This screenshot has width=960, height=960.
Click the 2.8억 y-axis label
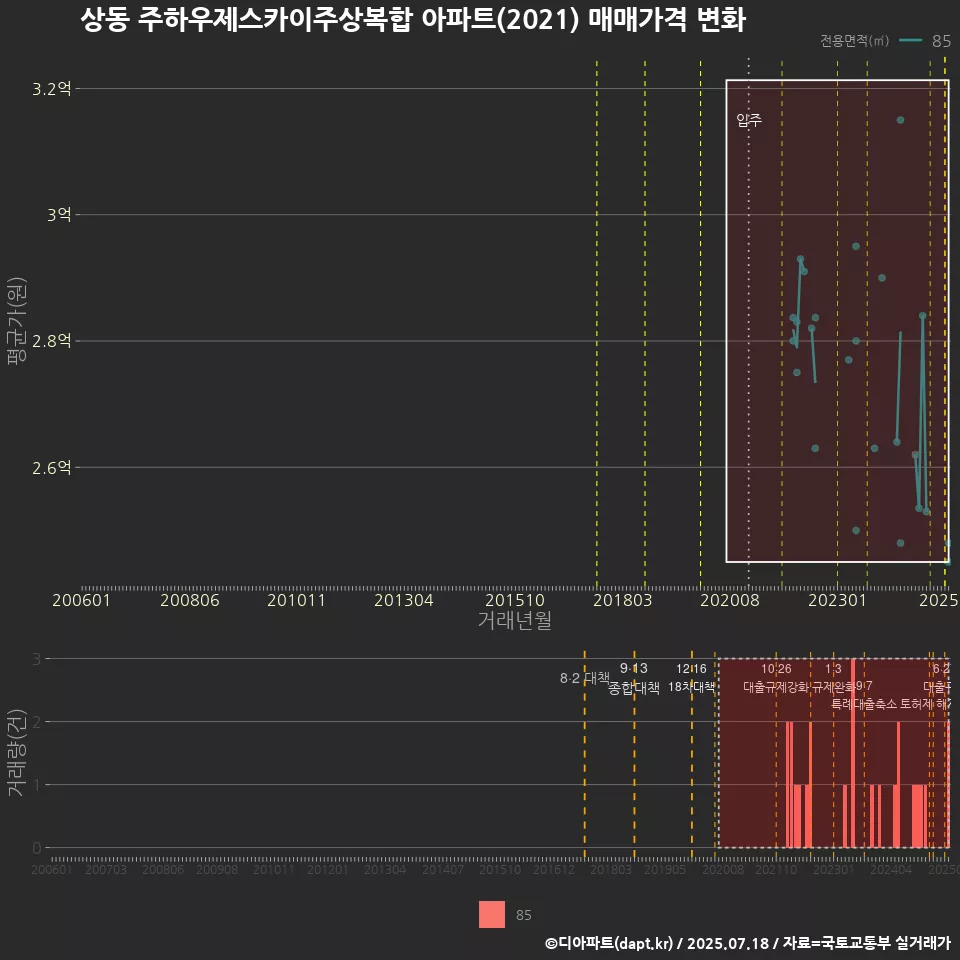51,341
